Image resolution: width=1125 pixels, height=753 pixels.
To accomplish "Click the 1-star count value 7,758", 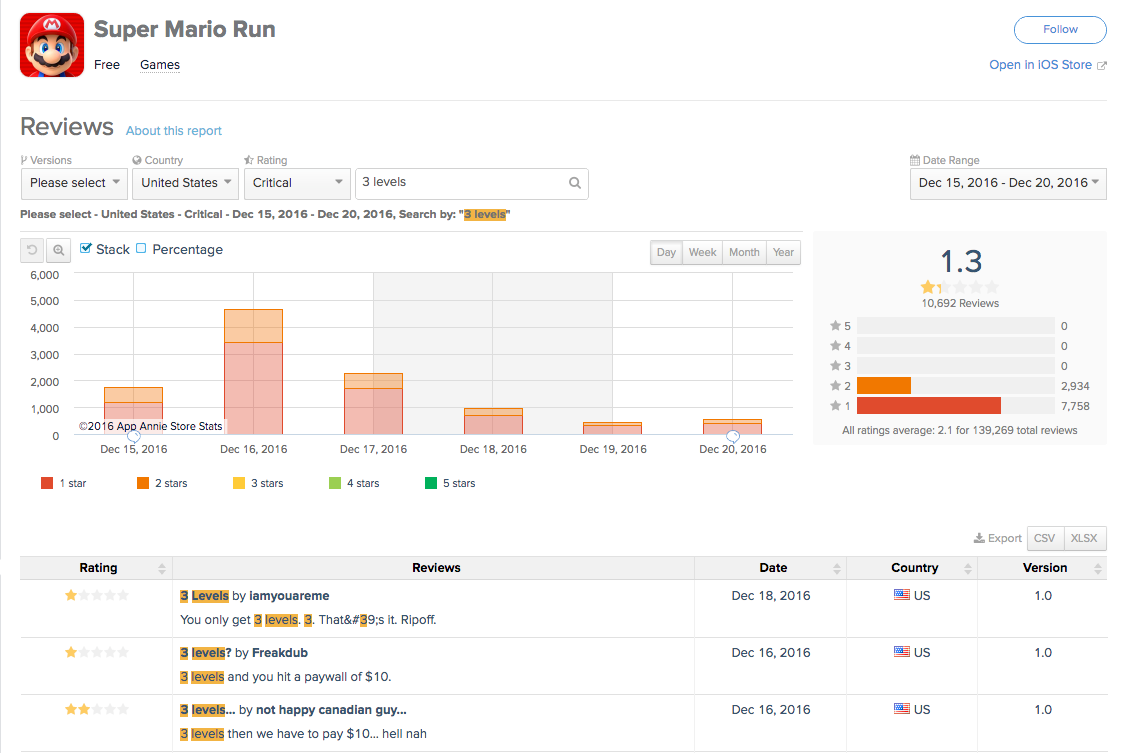I will 1075,406.
